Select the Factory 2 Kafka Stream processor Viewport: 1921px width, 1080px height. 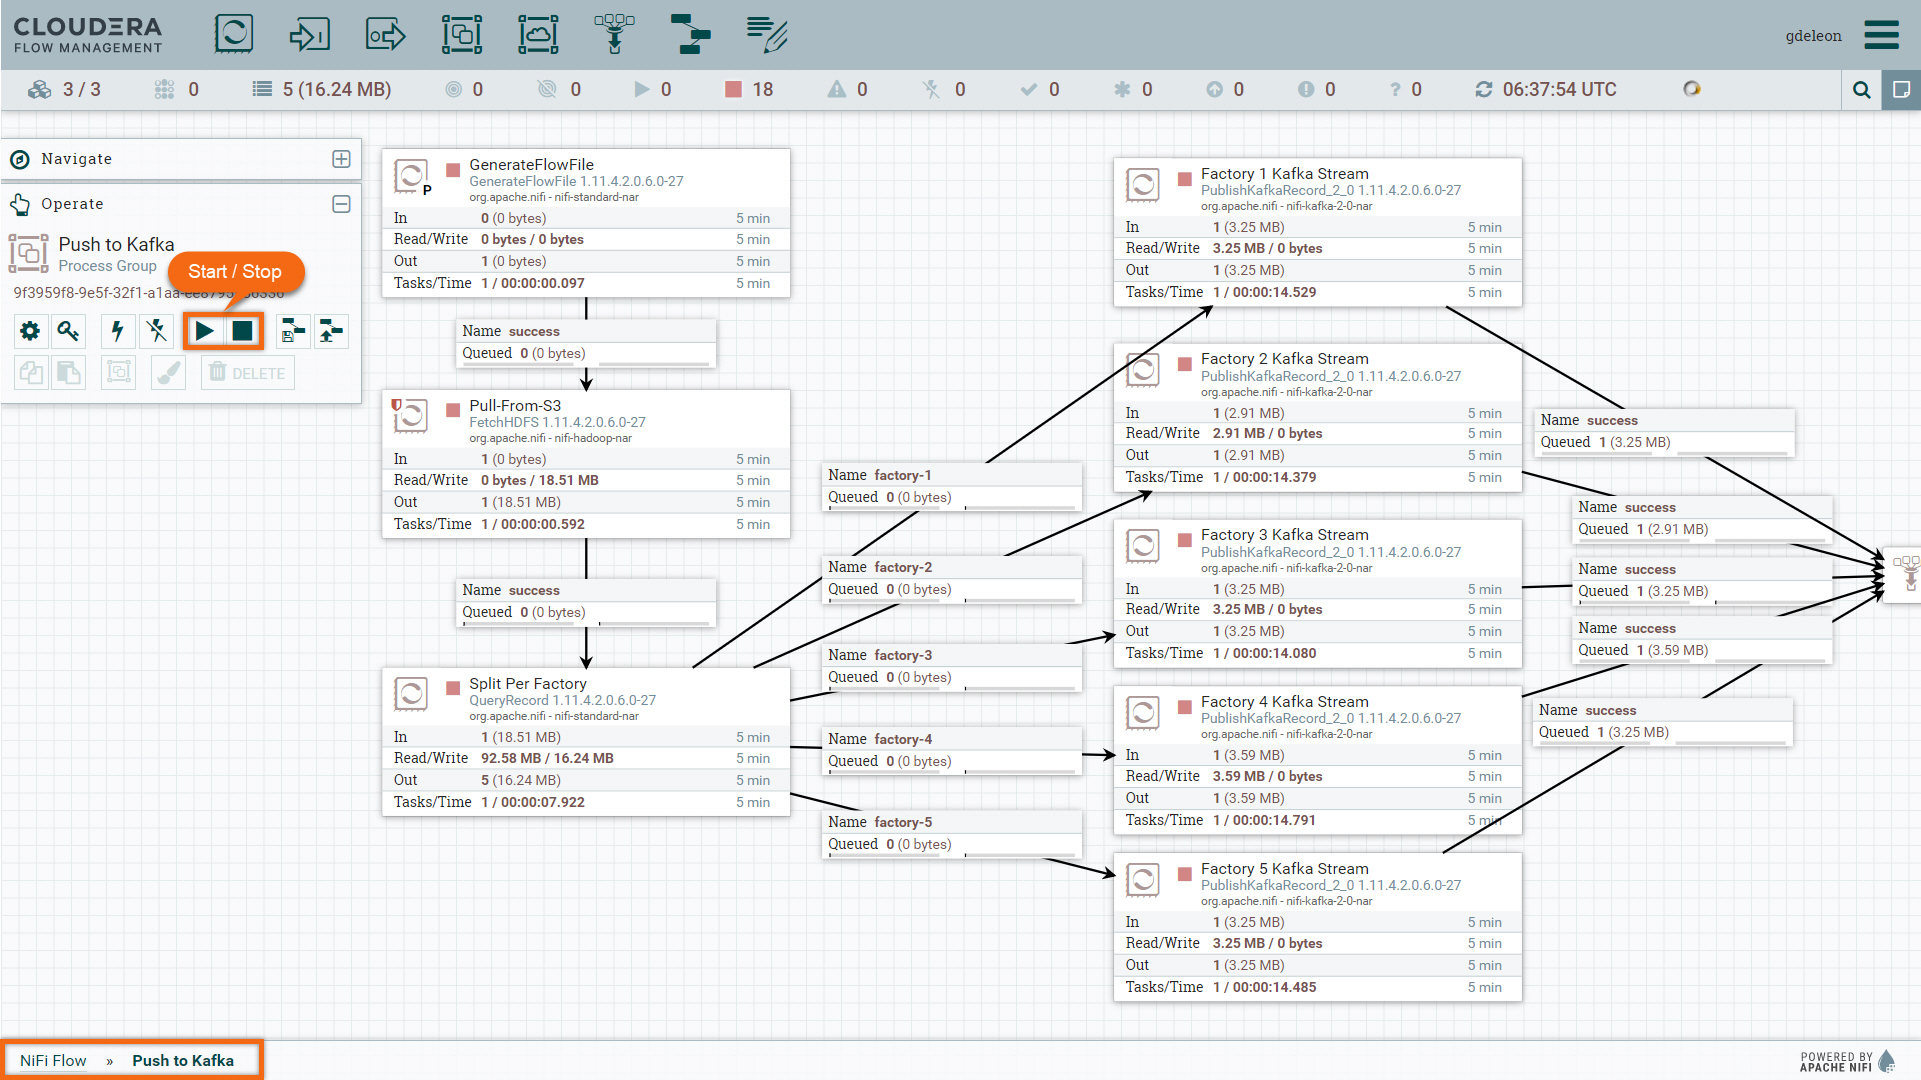[1318, 418]
